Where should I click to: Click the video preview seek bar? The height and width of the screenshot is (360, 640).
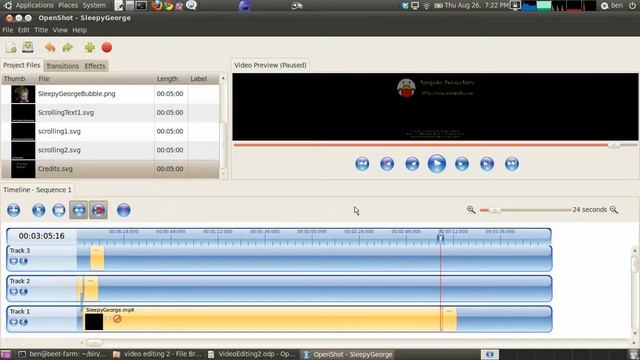click(435, 145)
